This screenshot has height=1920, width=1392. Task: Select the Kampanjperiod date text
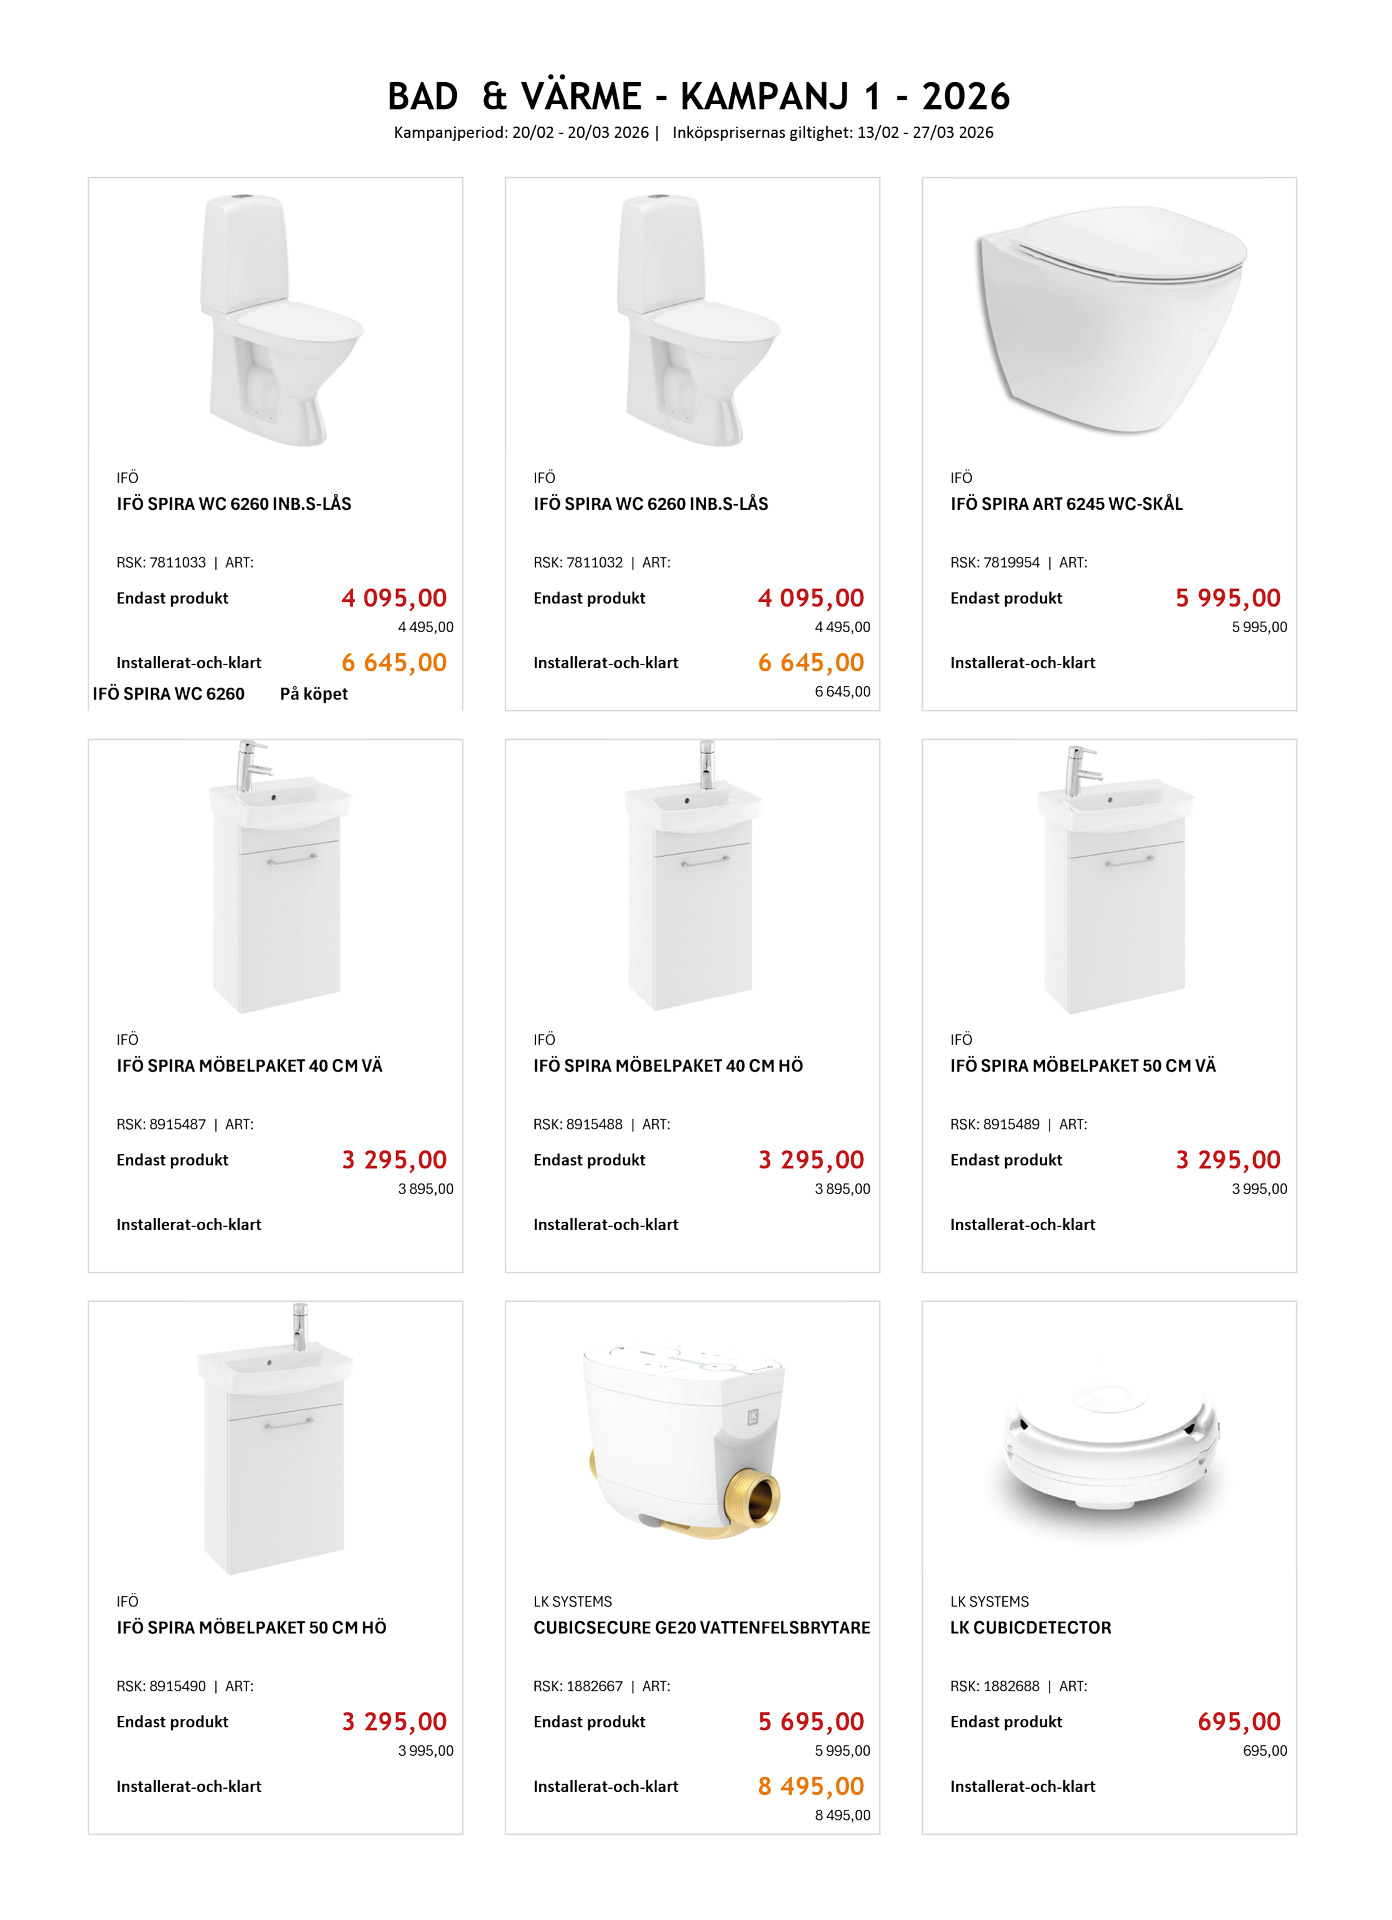521,133
